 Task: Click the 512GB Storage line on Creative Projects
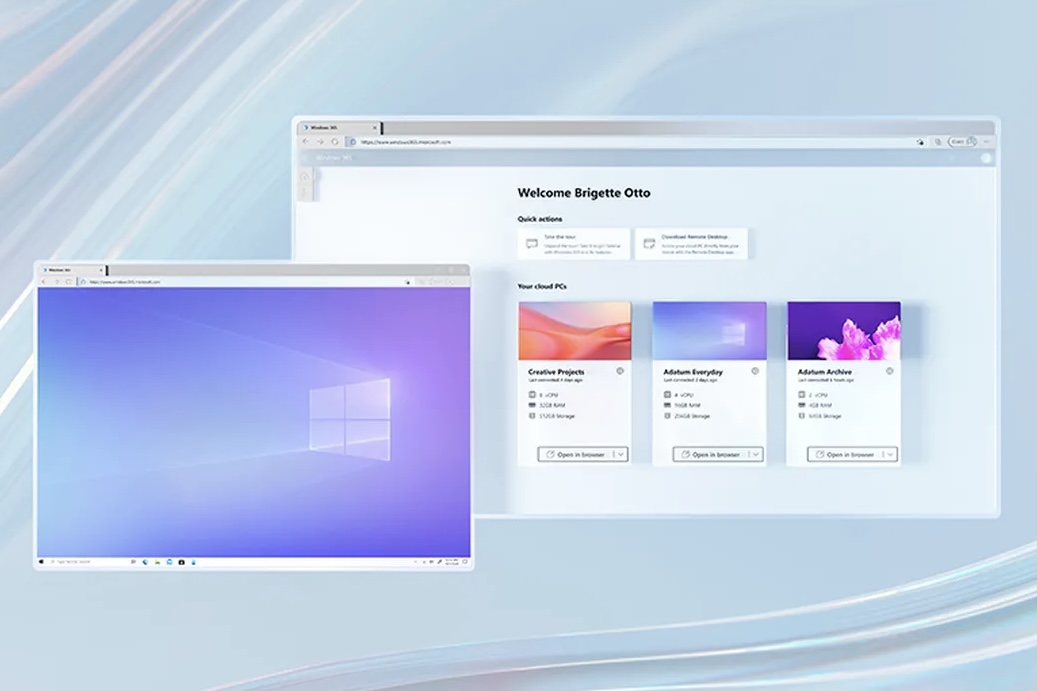coord(552,416)
